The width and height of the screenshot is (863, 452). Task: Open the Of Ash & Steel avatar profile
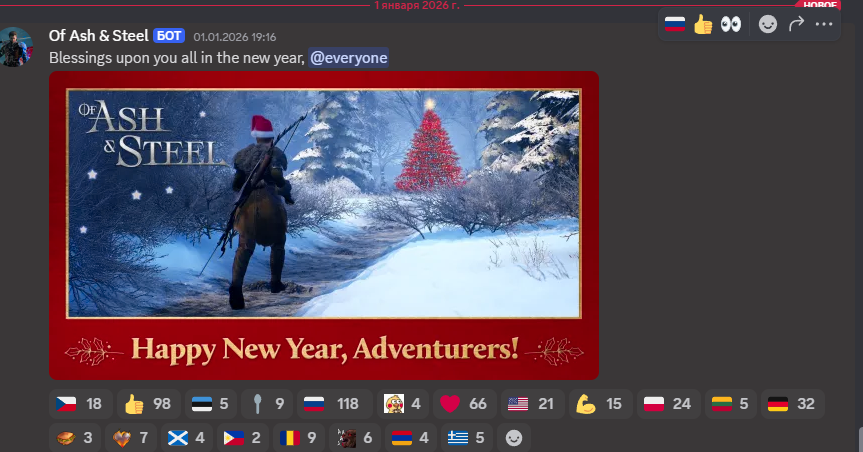pos(15,47)
